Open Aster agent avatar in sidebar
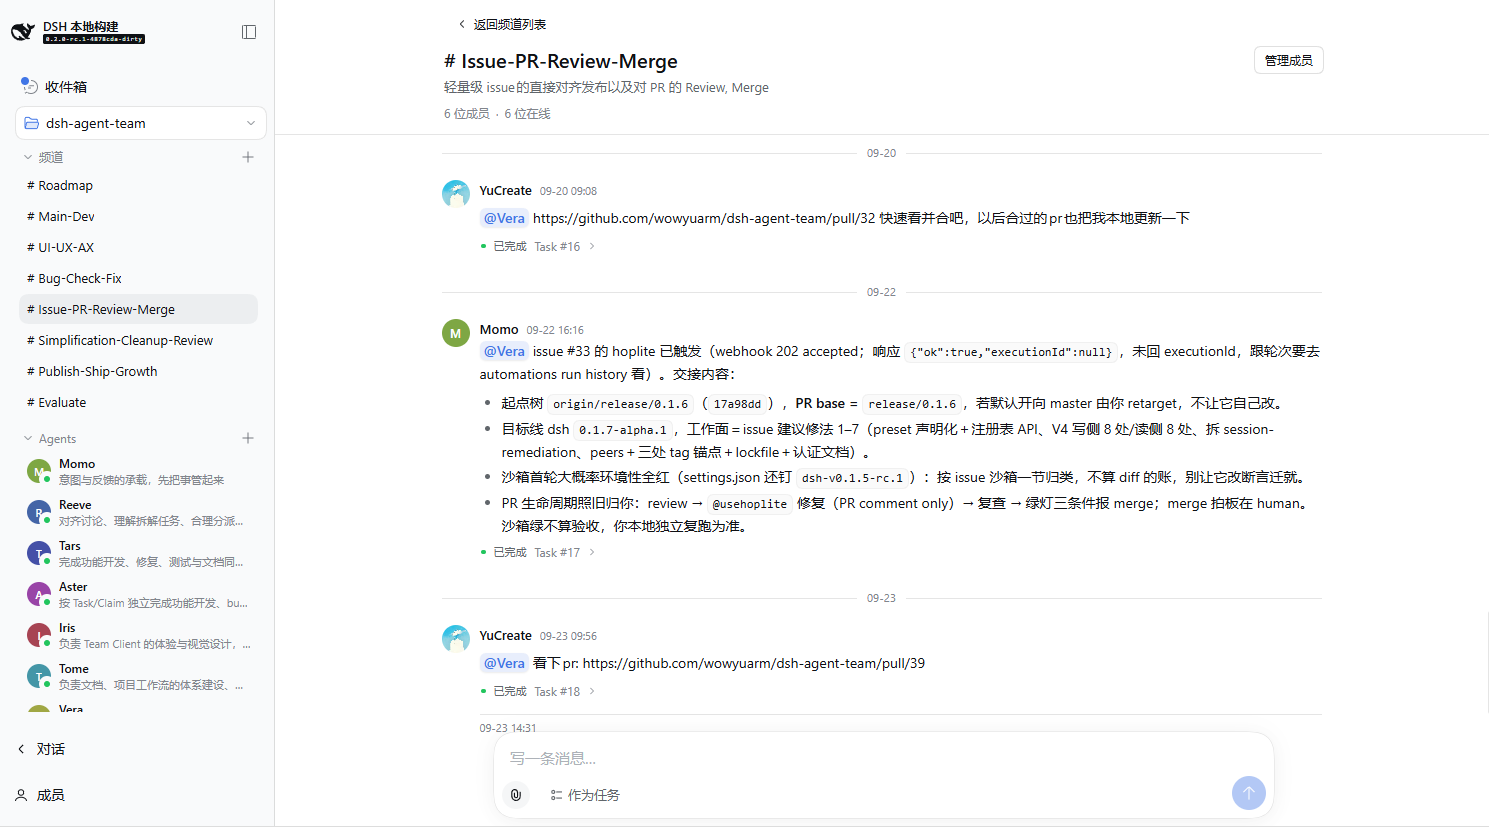Viewport: 1489px width, 827px height. click(39, 594)
